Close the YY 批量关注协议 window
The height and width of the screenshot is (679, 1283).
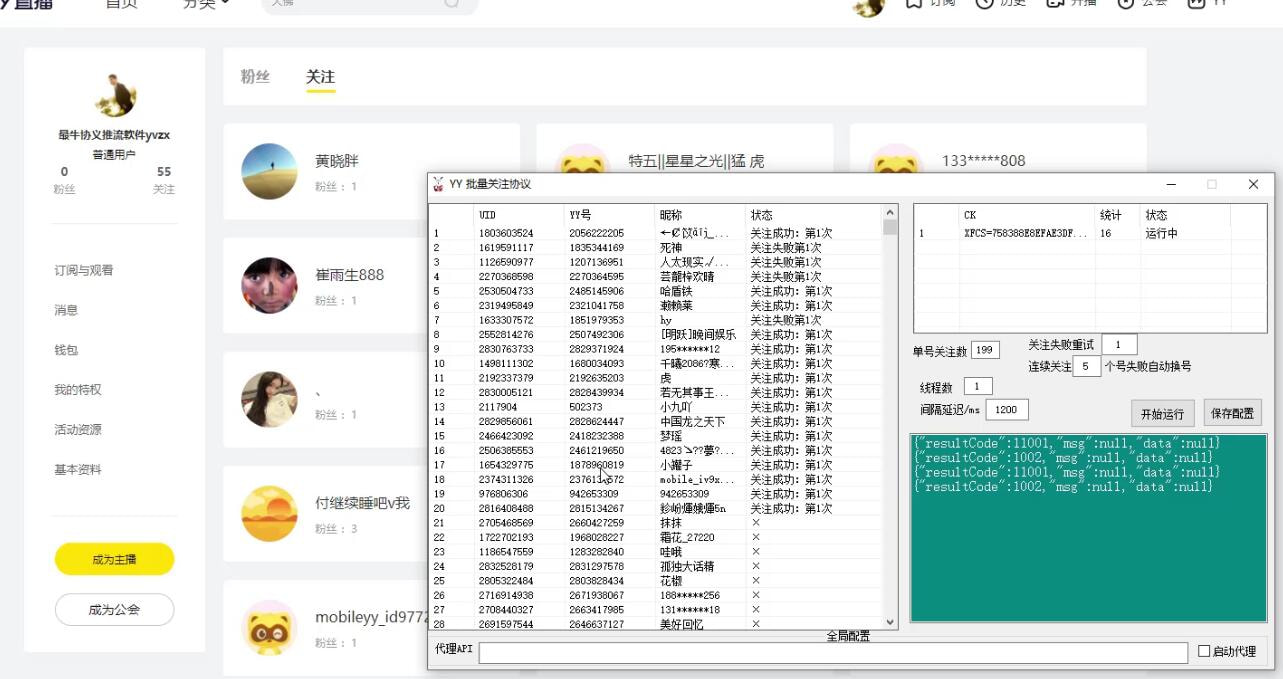1253,185
